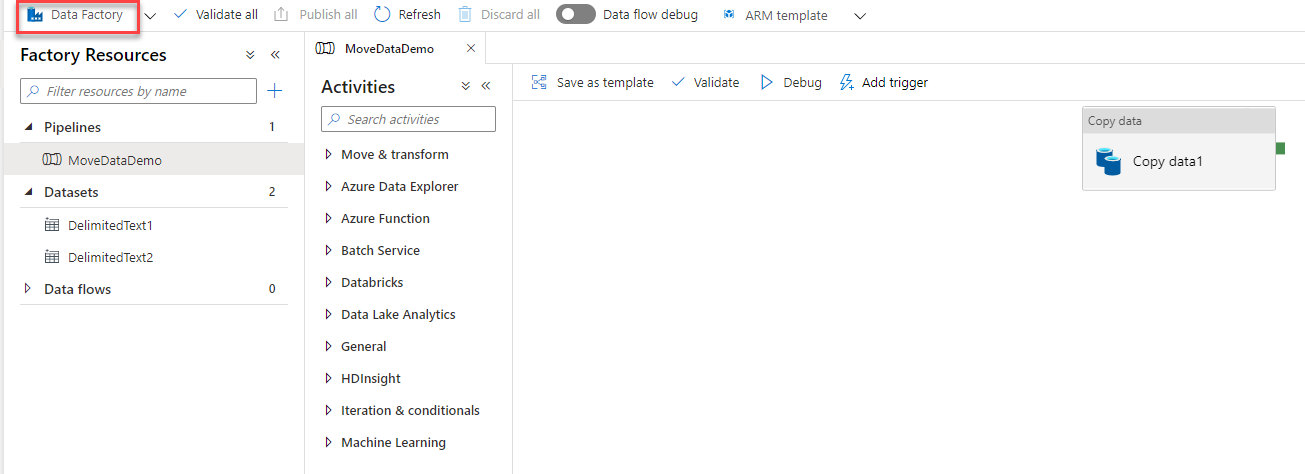Add a new factory resource with plus icon
This screenshot has height=474, width=1305.
275,91
